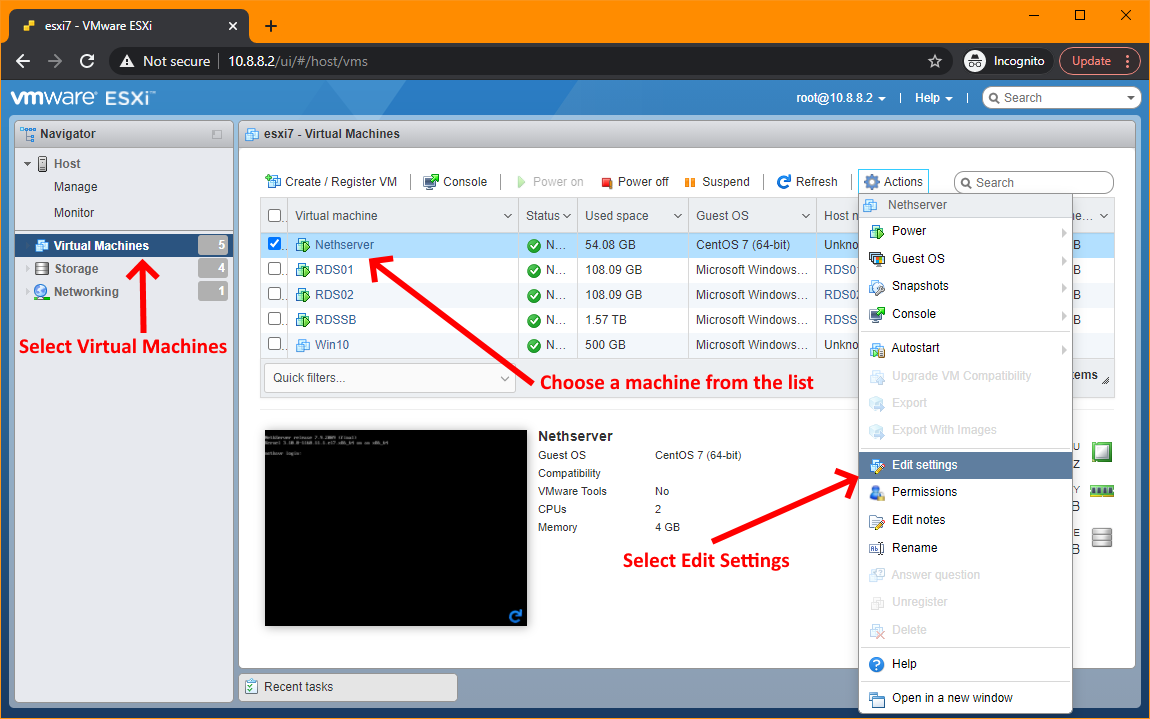The height and width of the screenshot is (719, 1150).
Task: Choose Open in a new window
Action: (965, 698)
